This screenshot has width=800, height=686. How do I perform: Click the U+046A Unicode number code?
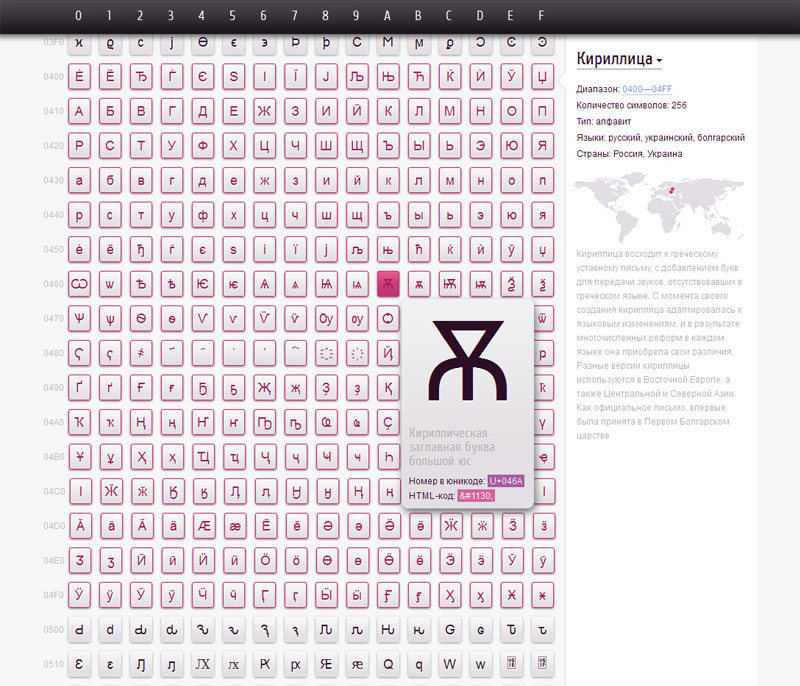point(506,481)
